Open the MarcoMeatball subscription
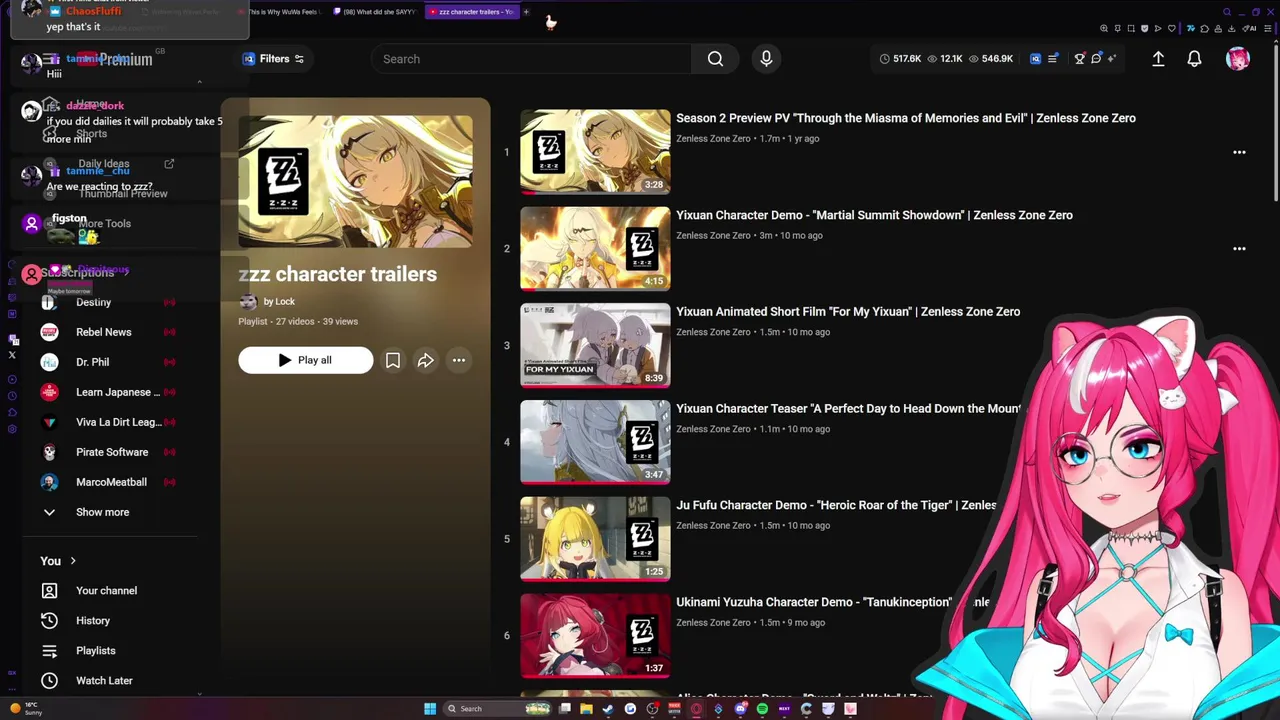 [x=111, y=482]
